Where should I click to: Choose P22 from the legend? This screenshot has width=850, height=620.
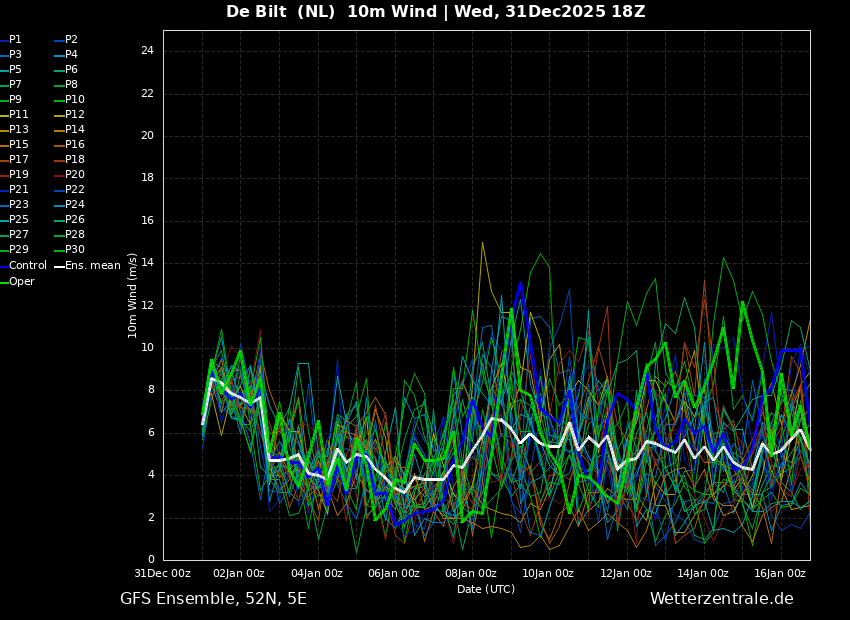coord(70,190)
